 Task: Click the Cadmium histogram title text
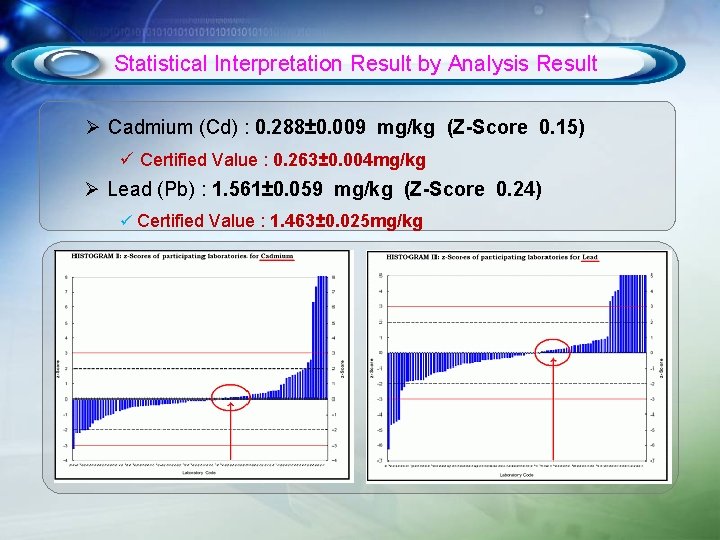coord(182,256)
